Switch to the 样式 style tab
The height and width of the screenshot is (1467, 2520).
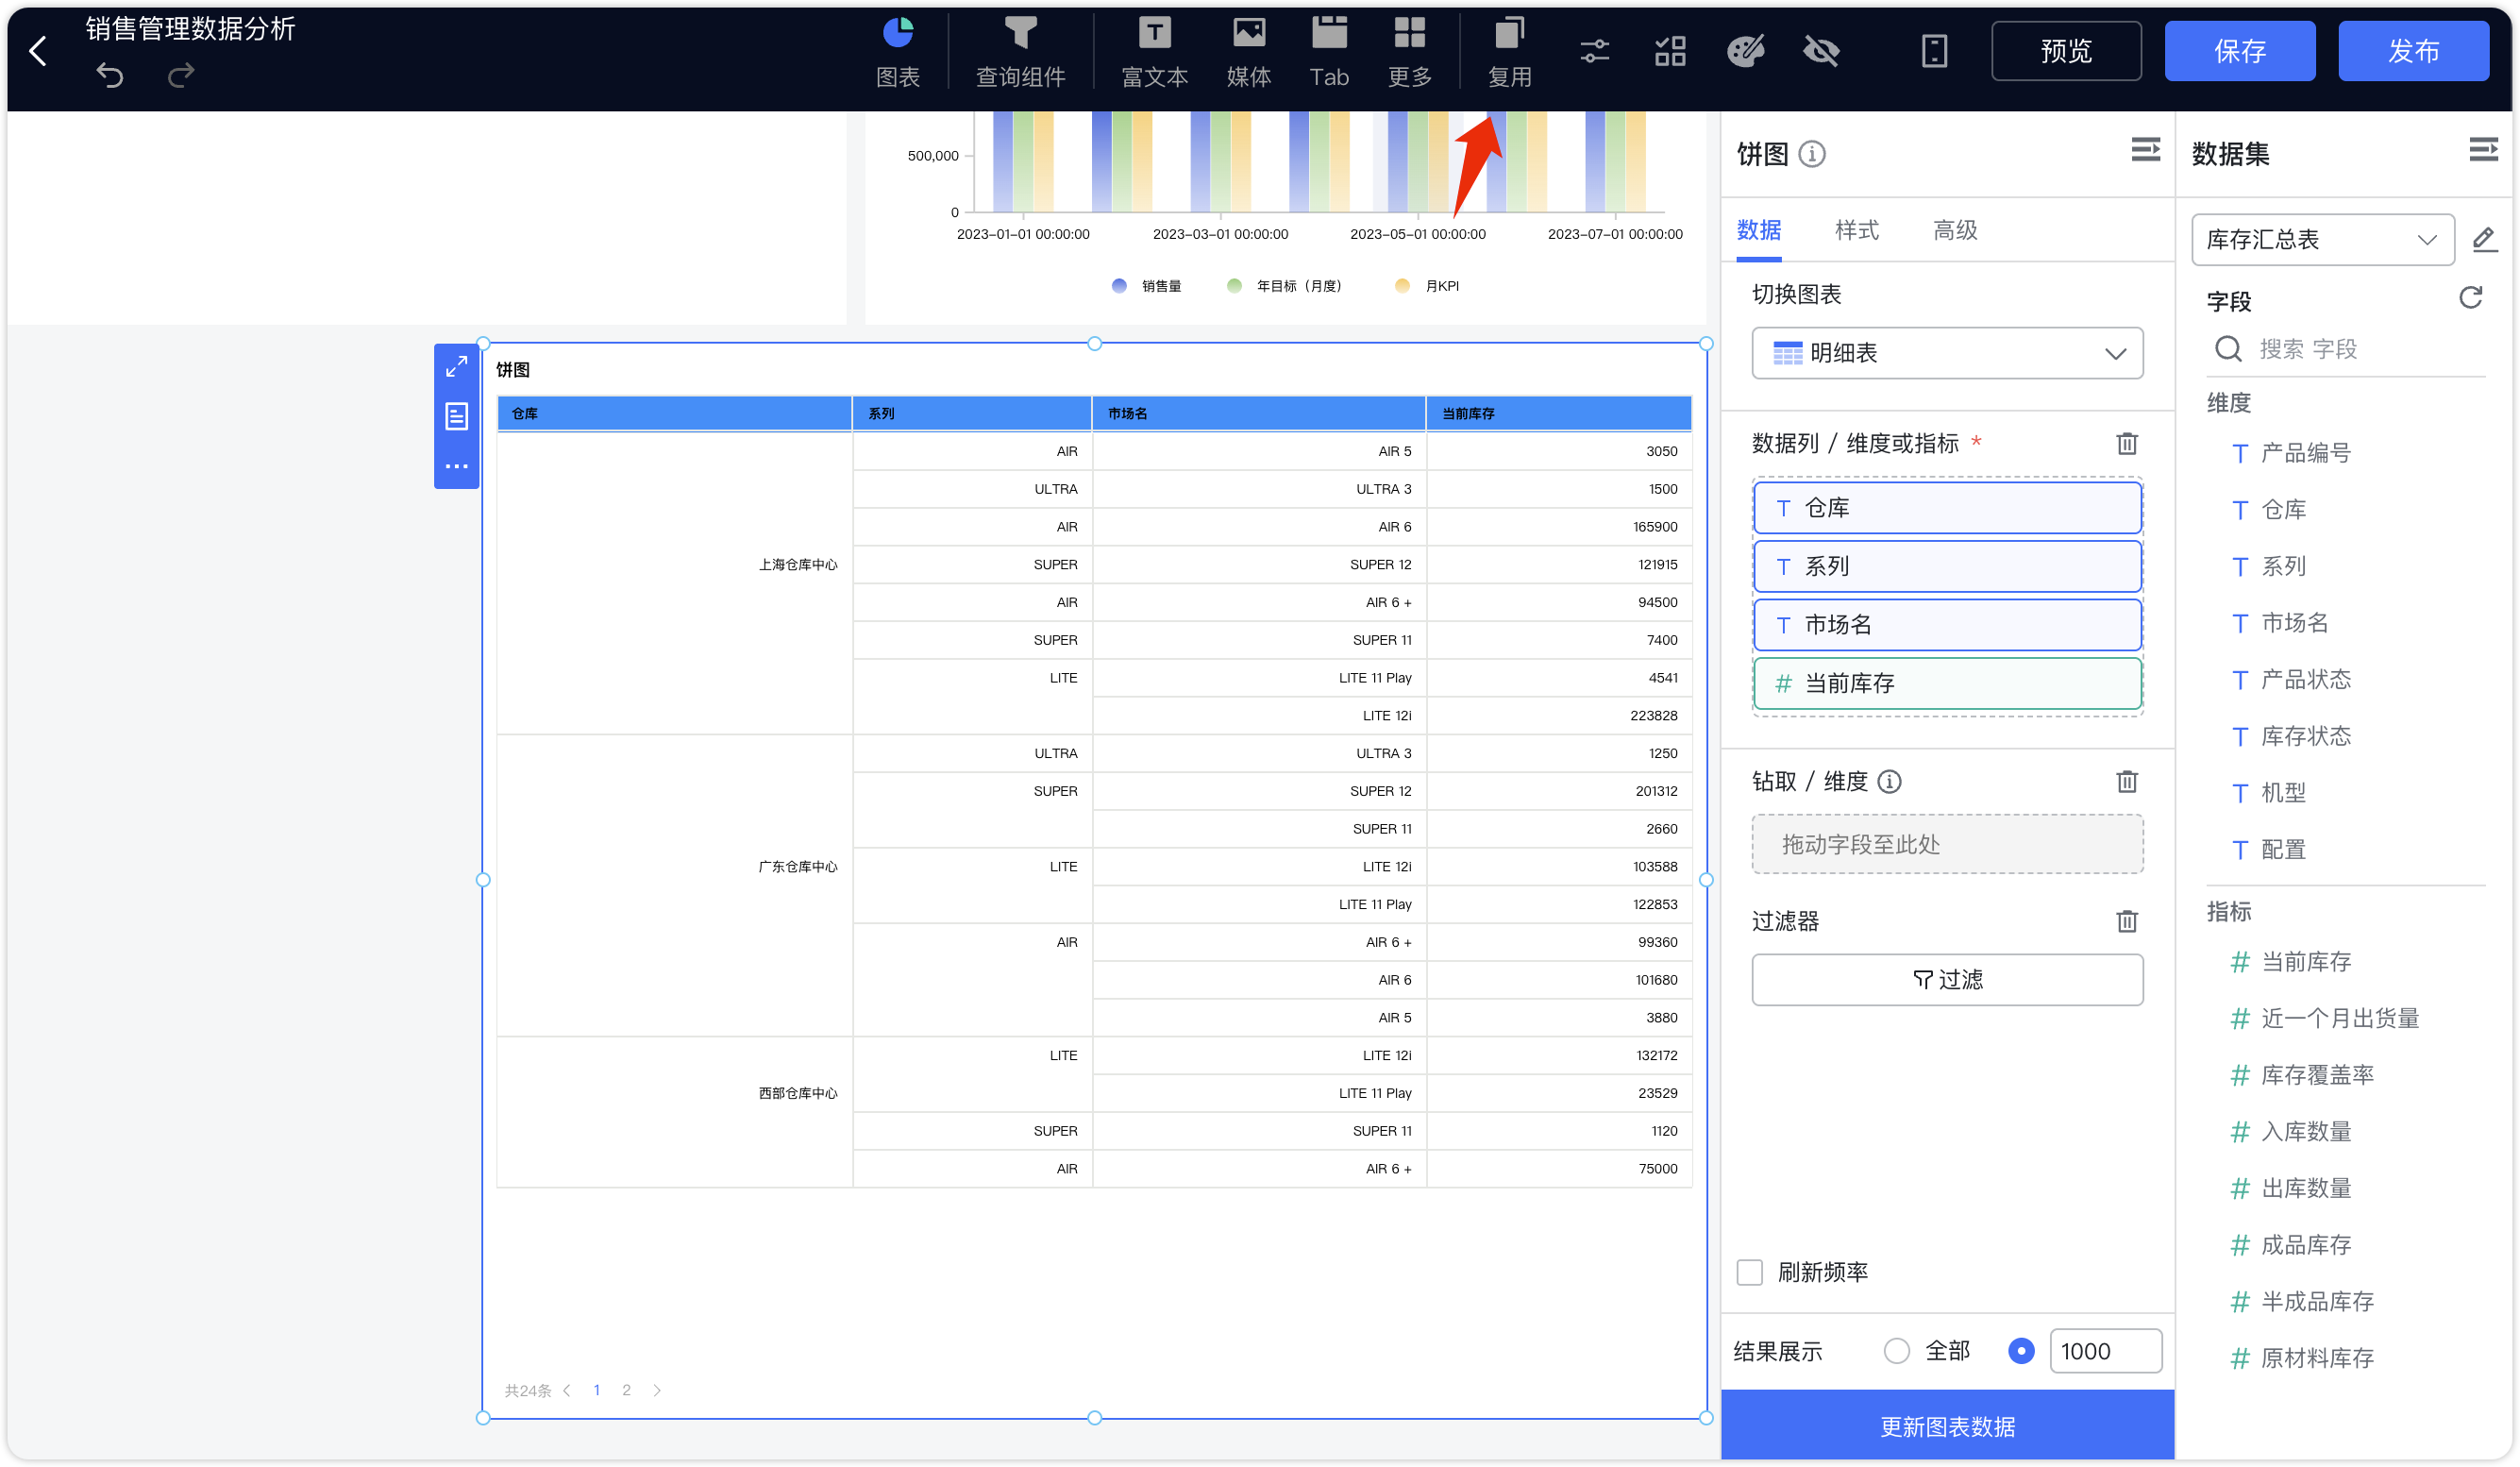(x=1856, y=230)
